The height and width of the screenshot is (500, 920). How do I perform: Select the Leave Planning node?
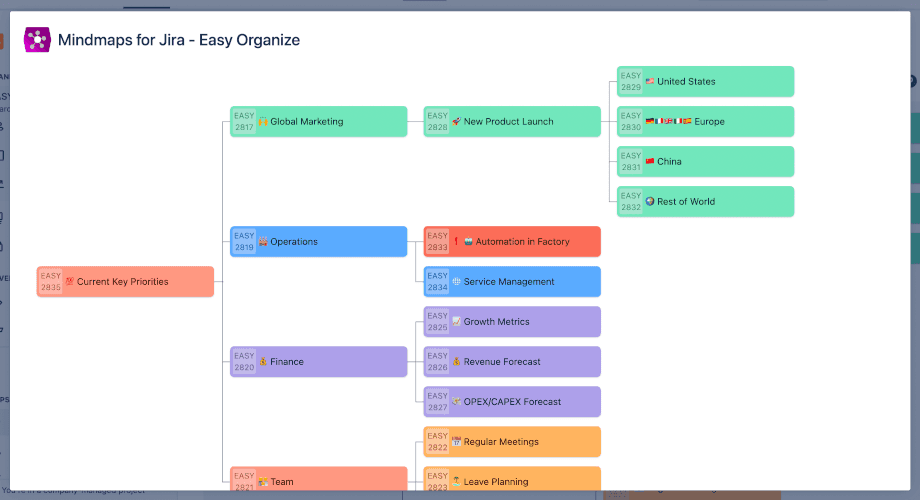pyautogui.click(x=512, y=479)
